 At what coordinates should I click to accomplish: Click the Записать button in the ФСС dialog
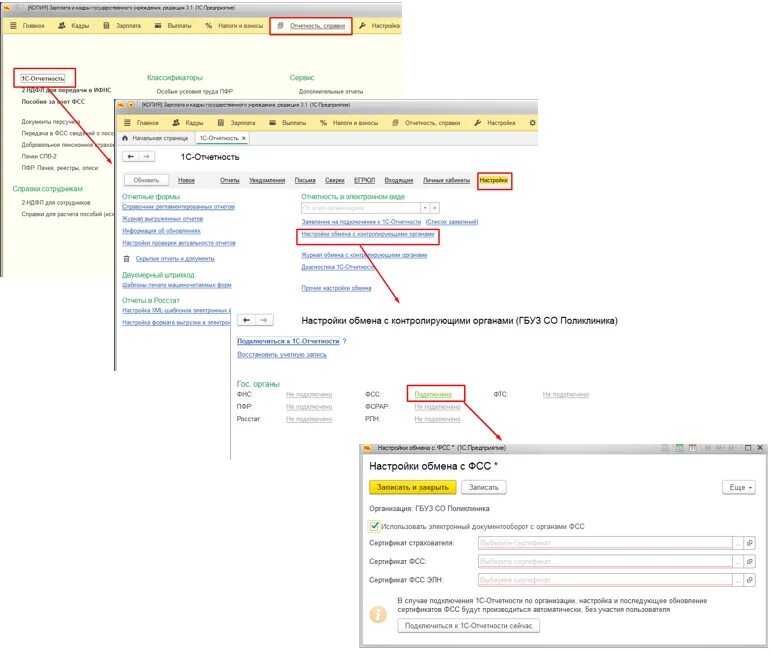point(484,487)
